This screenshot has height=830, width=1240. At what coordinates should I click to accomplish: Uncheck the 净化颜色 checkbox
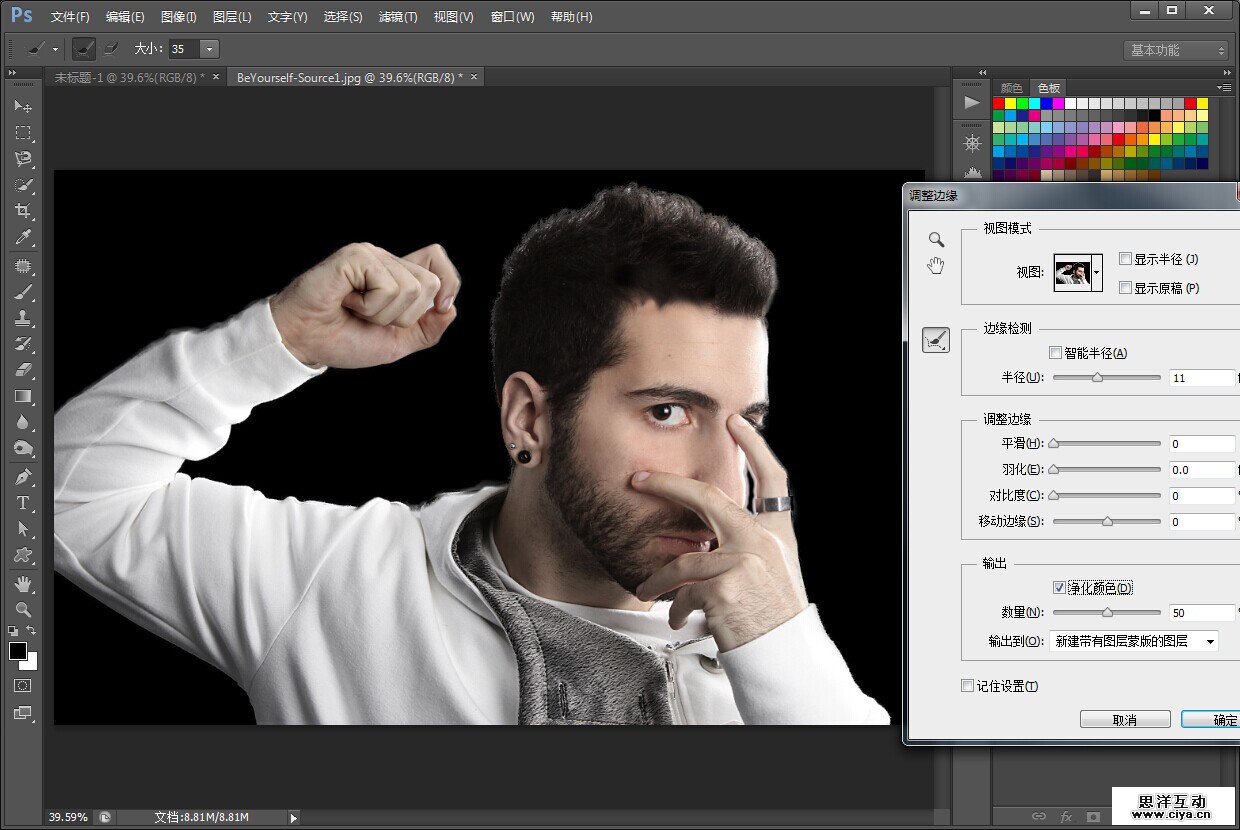[x=1059, y=588]
